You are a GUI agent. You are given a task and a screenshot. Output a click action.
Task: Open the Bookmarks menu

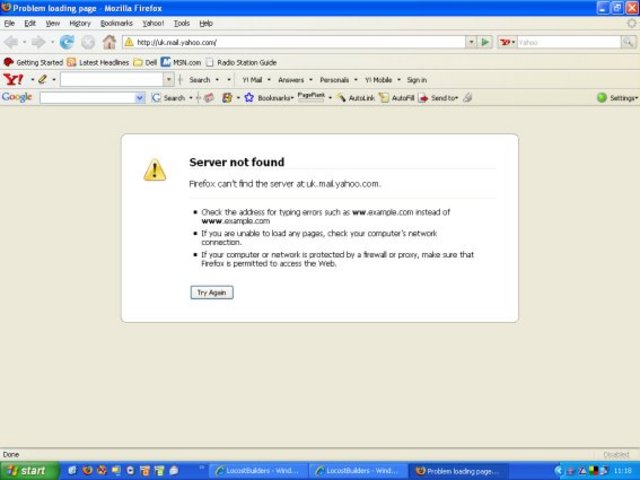pyautogui.click(x=116, y=22)
